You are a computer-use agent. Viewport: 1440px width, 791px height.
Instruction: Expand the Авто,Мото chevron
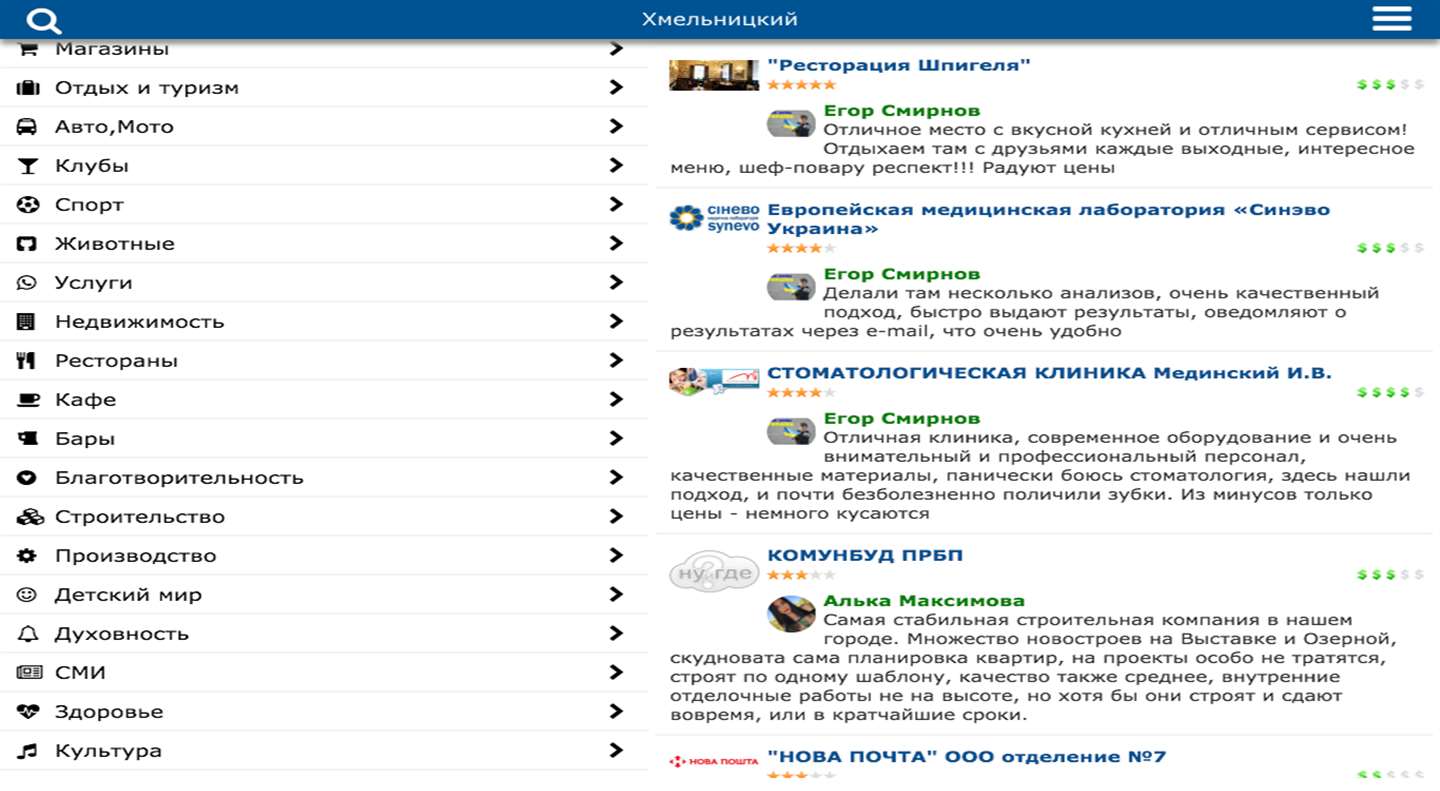pos(617,126)
